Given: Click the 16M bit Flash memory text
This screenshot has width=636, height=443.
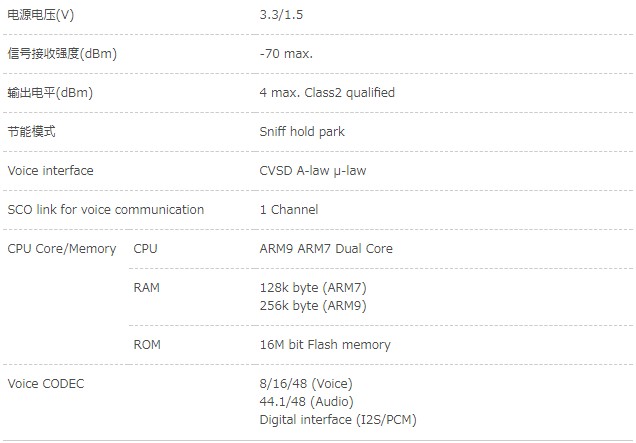Looking at the screenshot, I should coord(325,344).
